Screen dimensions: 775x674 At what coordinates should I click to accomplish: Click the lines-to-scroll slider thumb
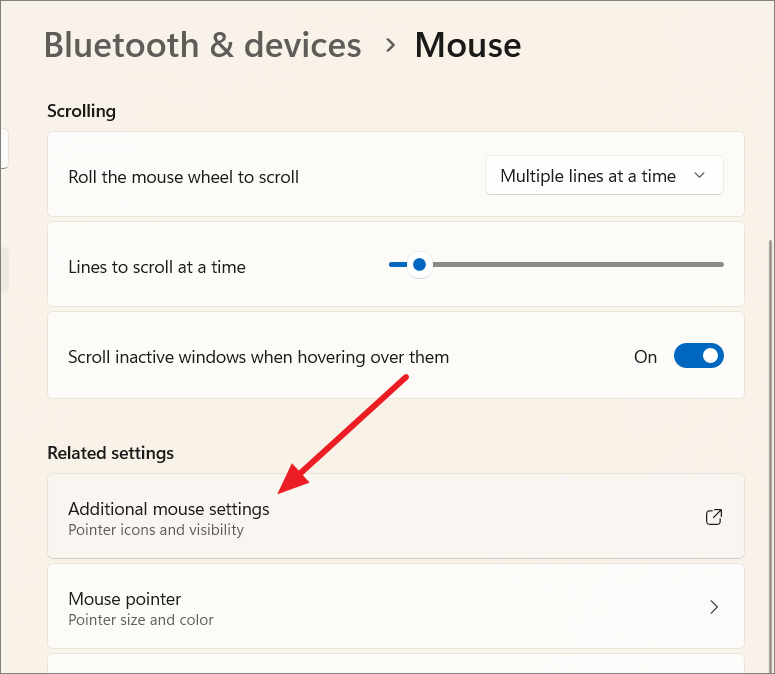(419, 265)
